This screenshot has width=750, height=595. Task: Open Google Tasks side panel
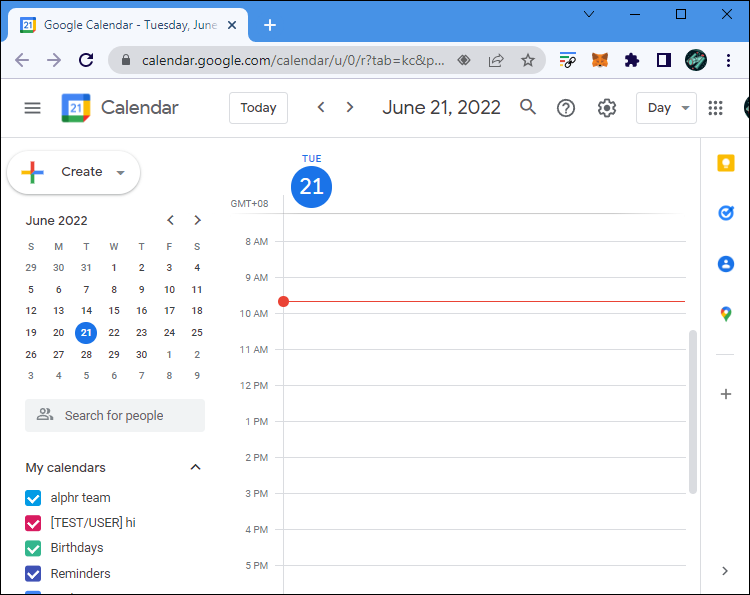pyautogui.click(x=726, y=212)
